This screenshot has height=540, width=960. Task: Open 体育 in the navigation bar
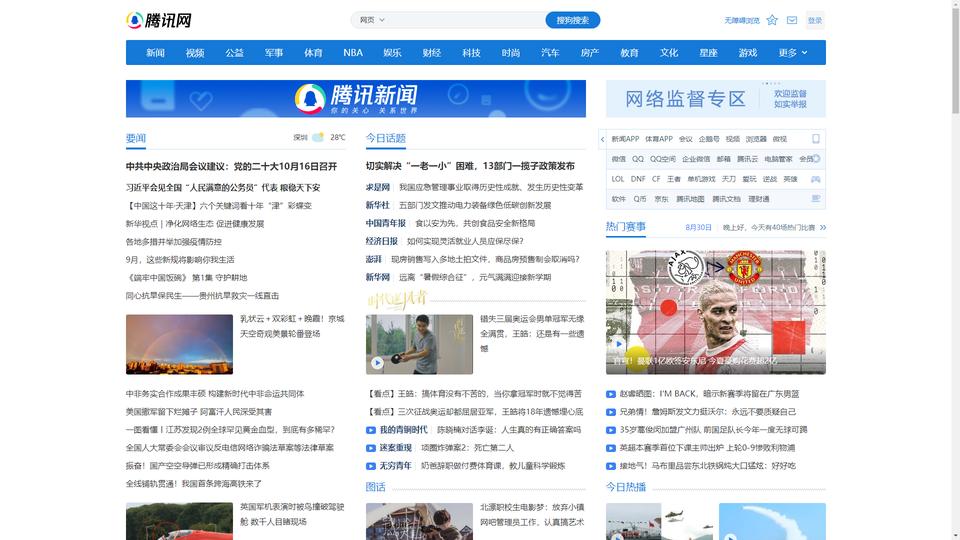pyautogui.click(x=313, y=53)
